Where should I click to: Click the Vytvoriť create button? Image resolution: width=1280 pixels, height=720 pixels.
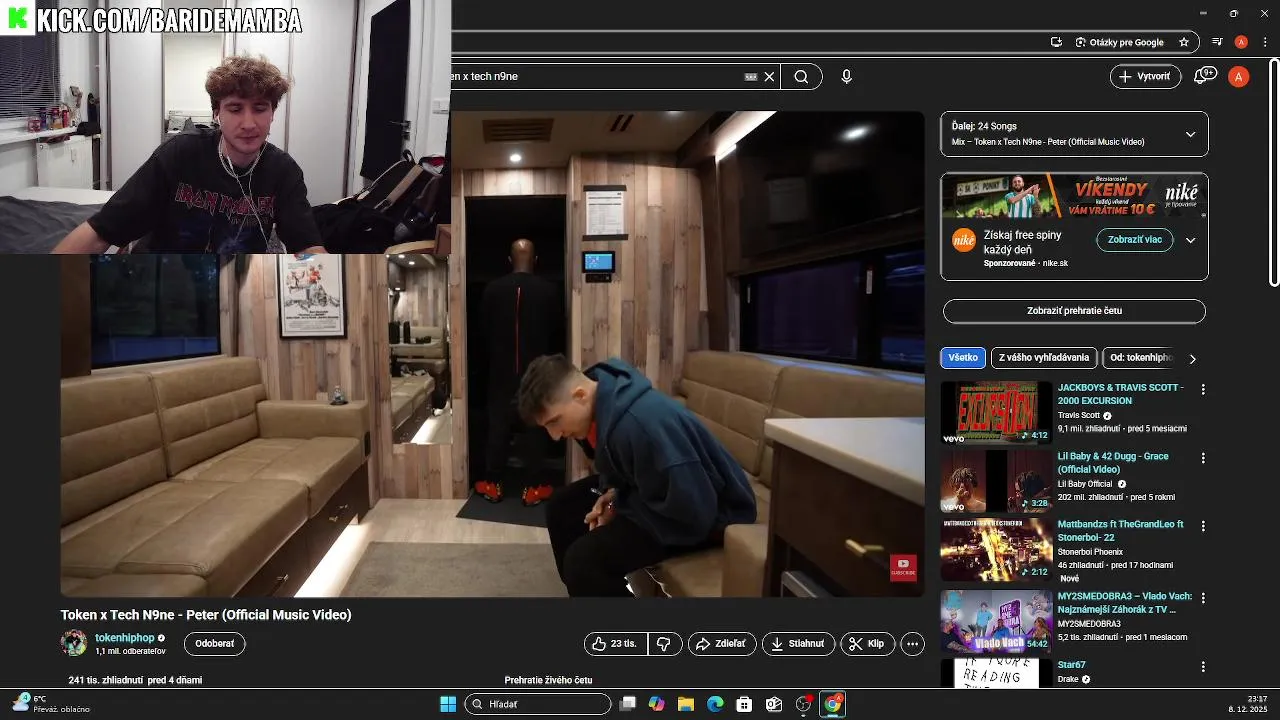pyautogui.click(x=1145, y=76)
